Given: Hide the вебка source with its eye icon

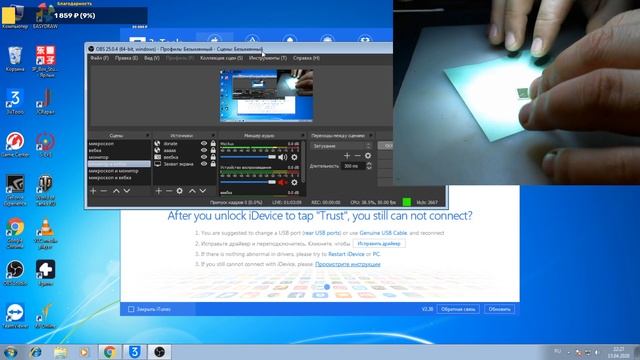Looking at the screenshot, I should tap(204, 157).
